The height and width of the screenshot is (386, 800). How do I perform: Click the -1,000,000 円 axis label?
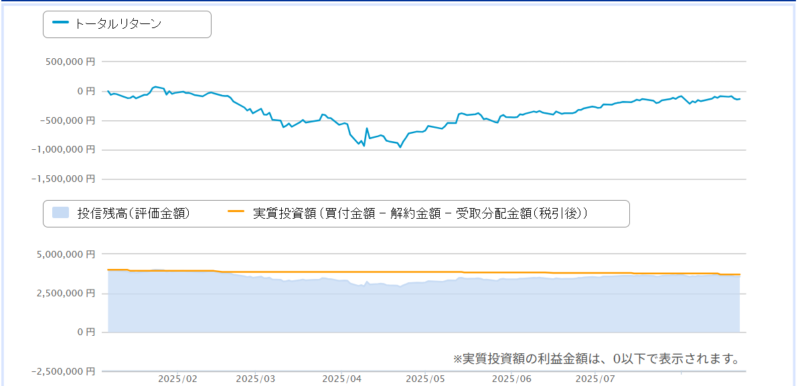[63, 149]
